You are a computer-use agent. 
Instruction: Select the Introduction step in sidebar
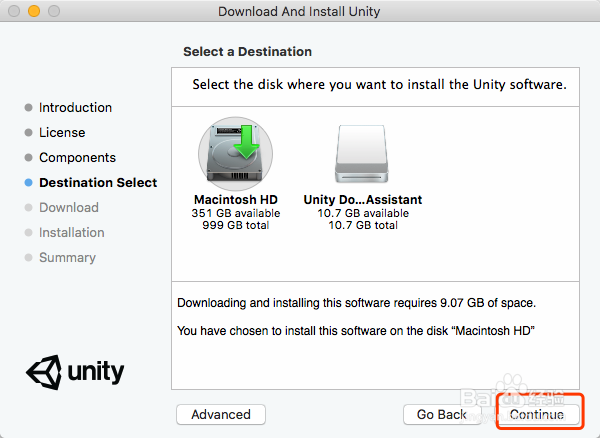click(75, 107)
